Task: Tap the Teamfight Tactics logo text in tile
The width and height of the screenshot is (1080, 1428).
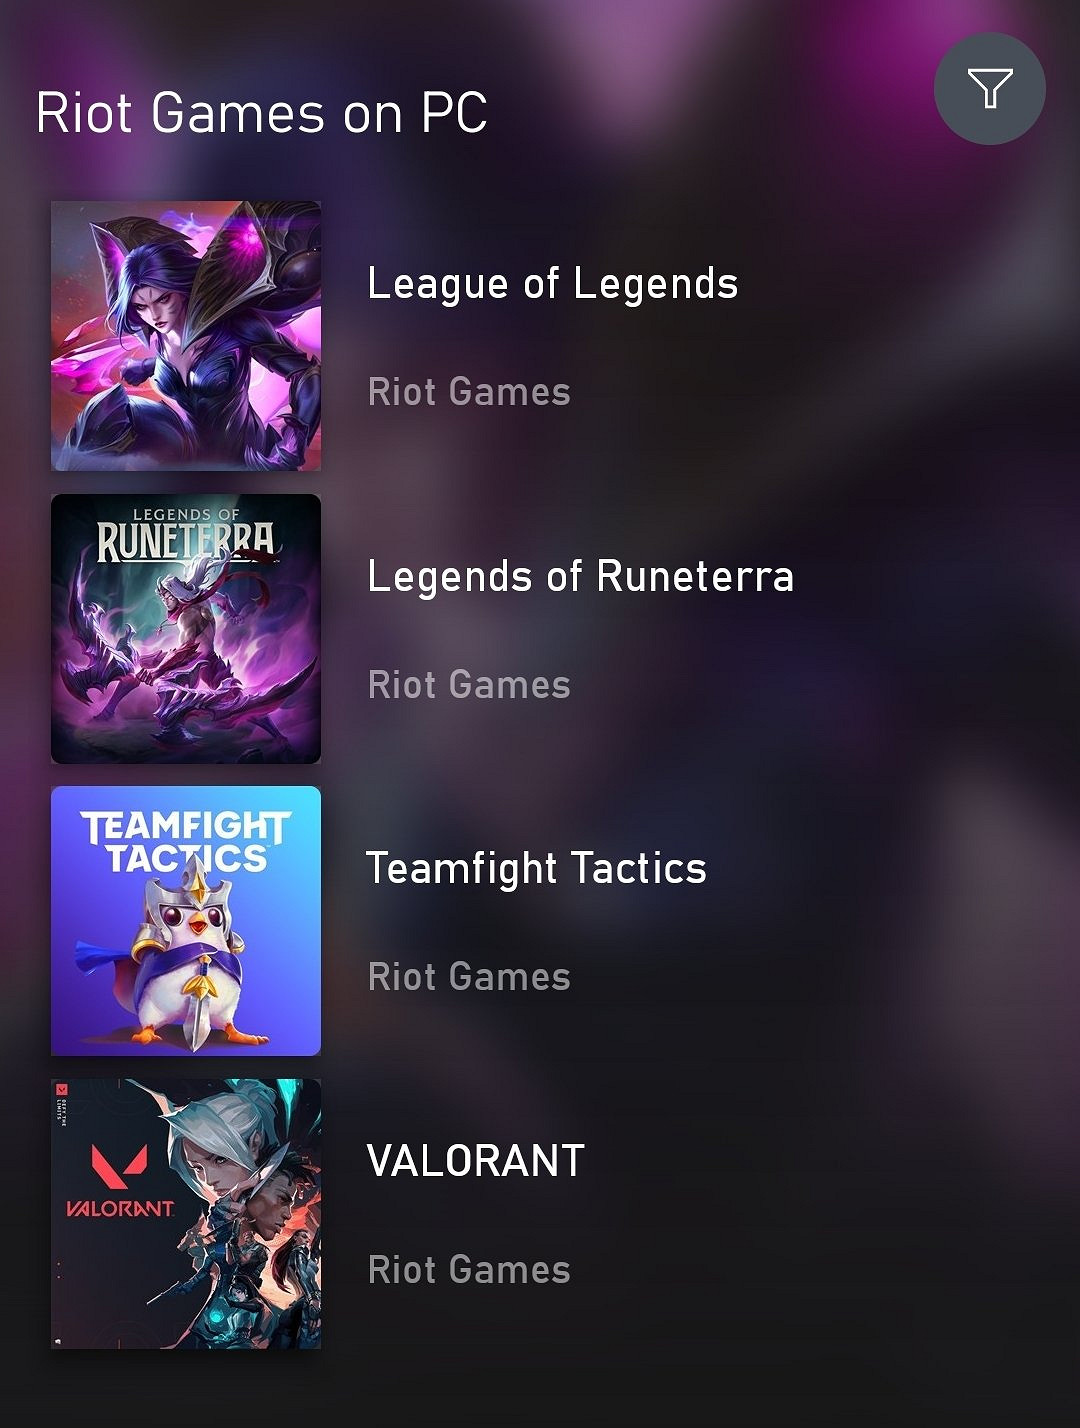Action: [x=186, y=843]
